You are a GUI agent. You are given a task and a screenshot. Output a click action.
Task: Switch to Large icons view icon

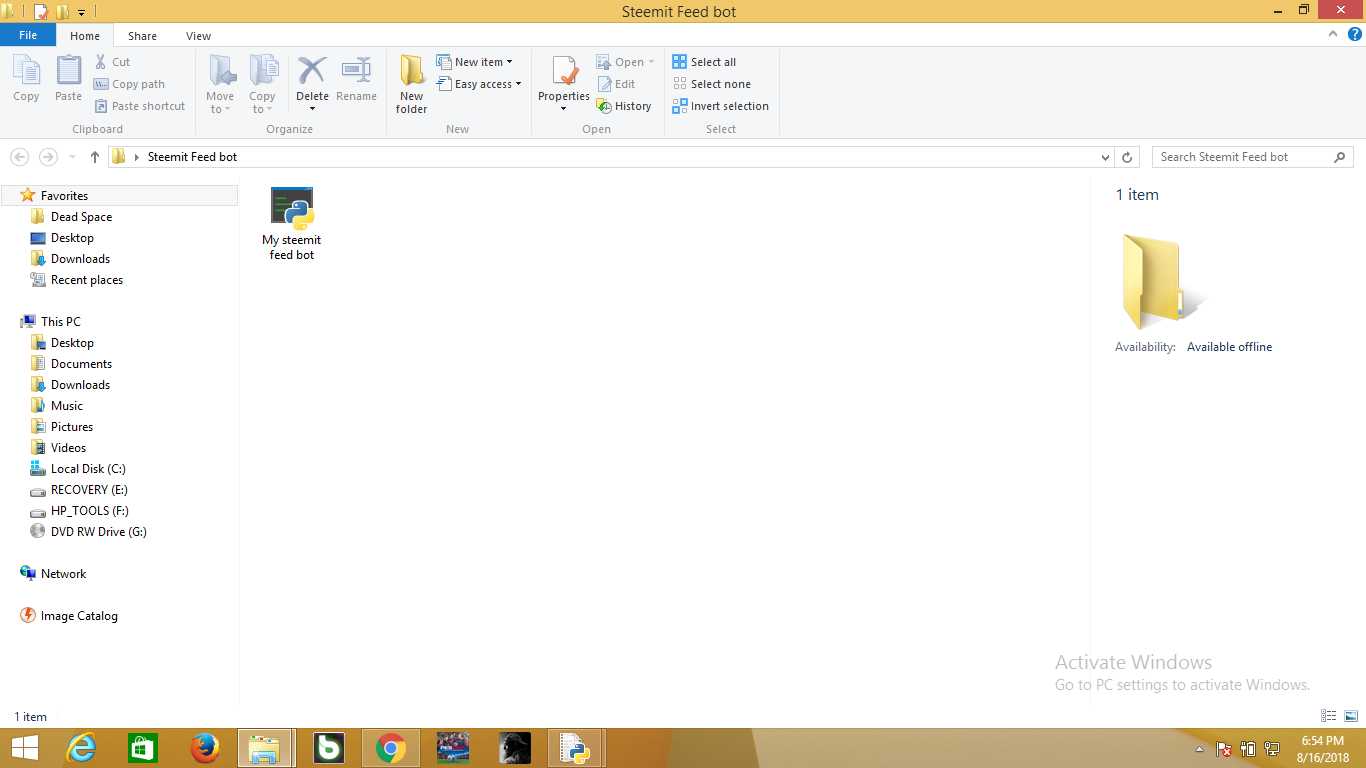[x=1351, y=716]
